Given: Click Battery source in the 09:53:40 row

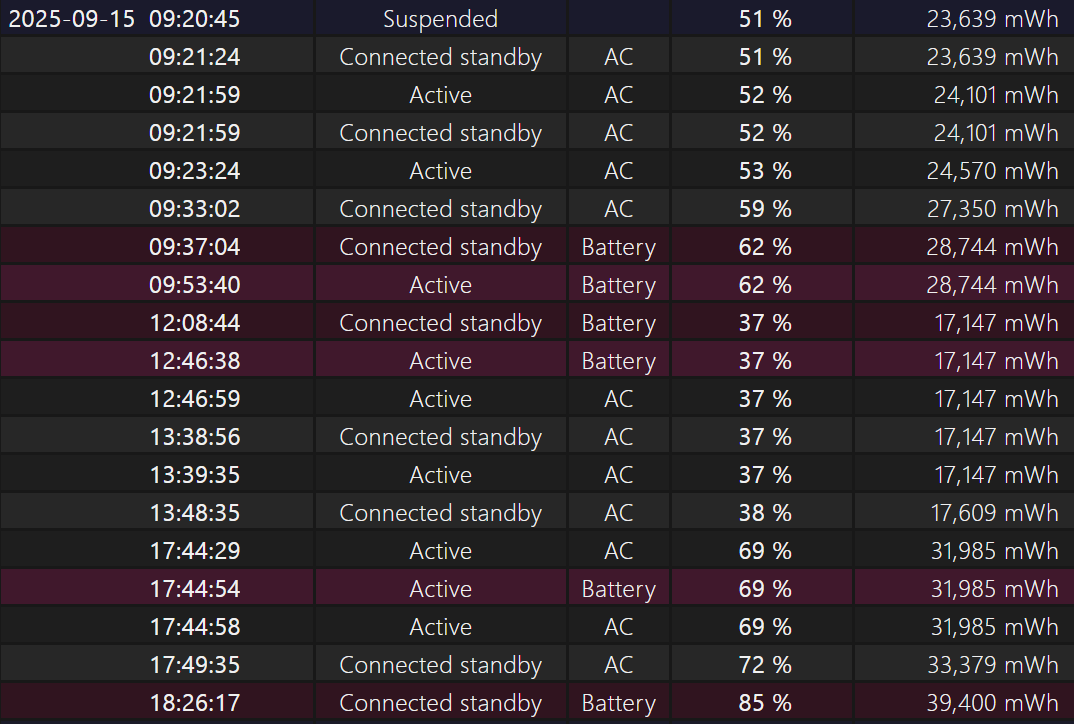Looking at the screenshot, I should (x=618, y=285).
